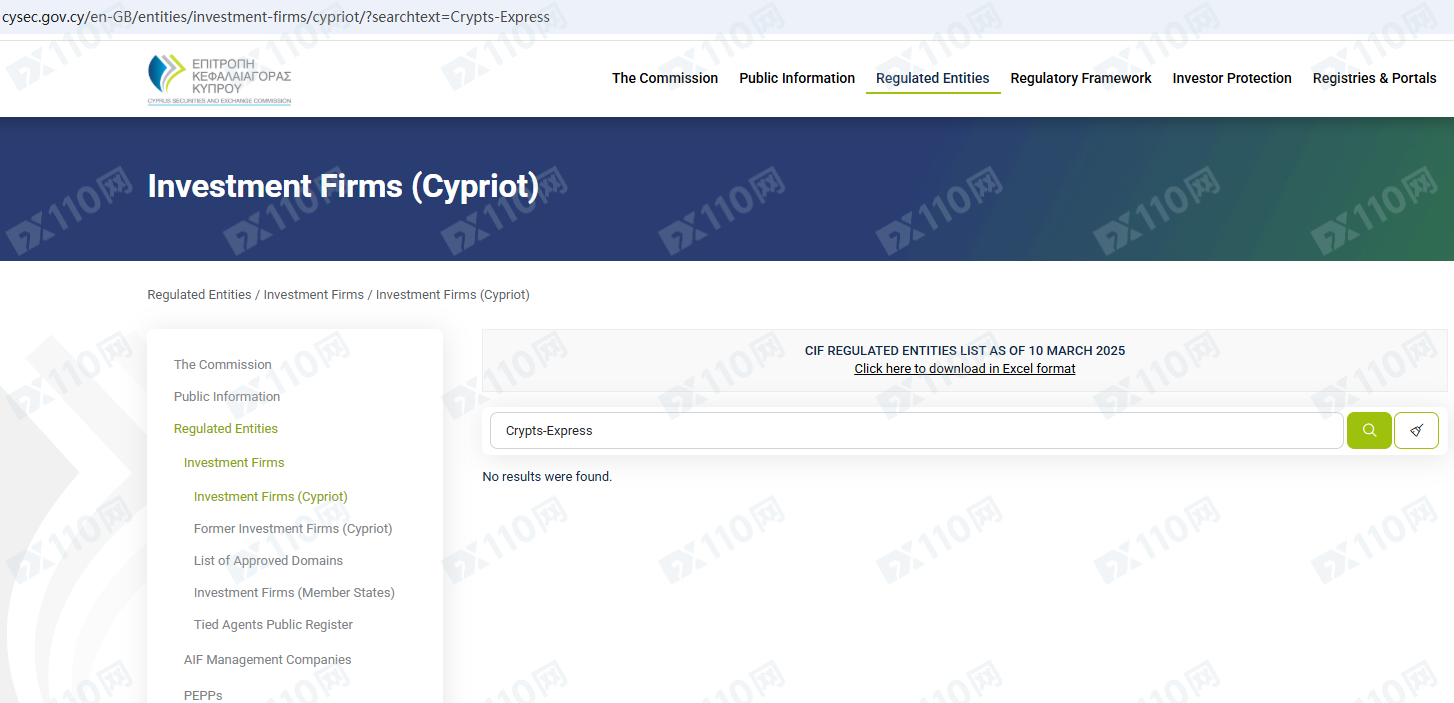The width and height of the screenshot is (1454, 703).
Task: Open the Public Information top menu
Action: 797,78
